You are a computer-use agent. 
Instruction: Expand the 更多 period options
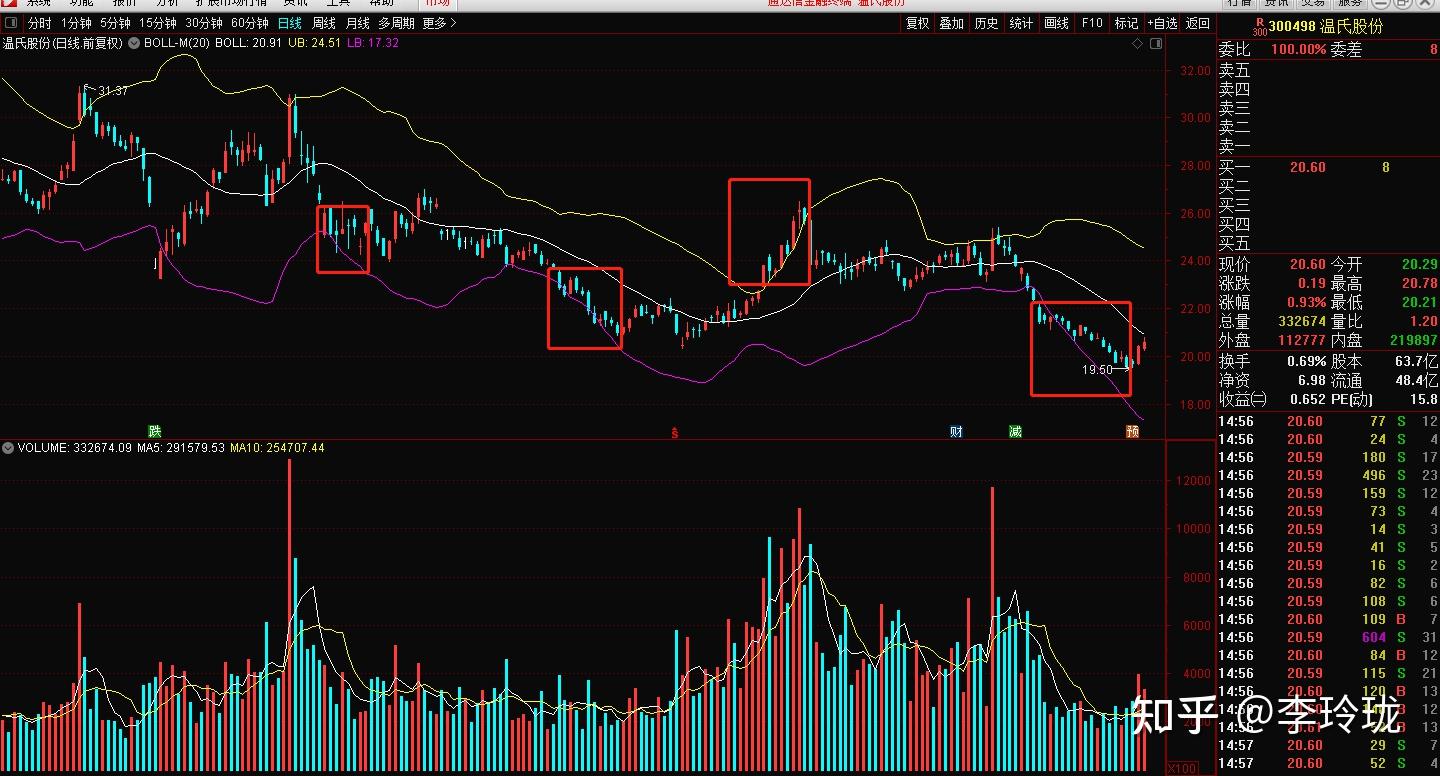point(439,23)
